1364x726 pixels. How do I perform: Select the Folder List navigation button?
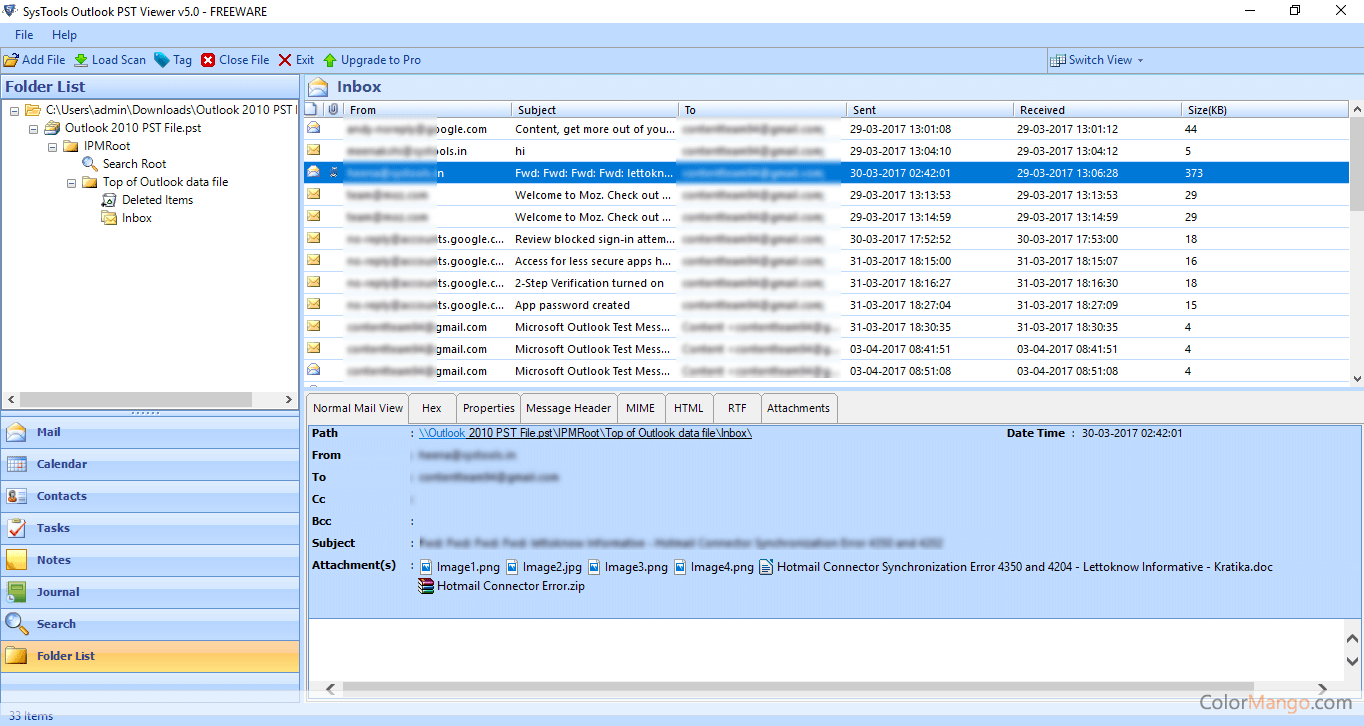(150, 656)
